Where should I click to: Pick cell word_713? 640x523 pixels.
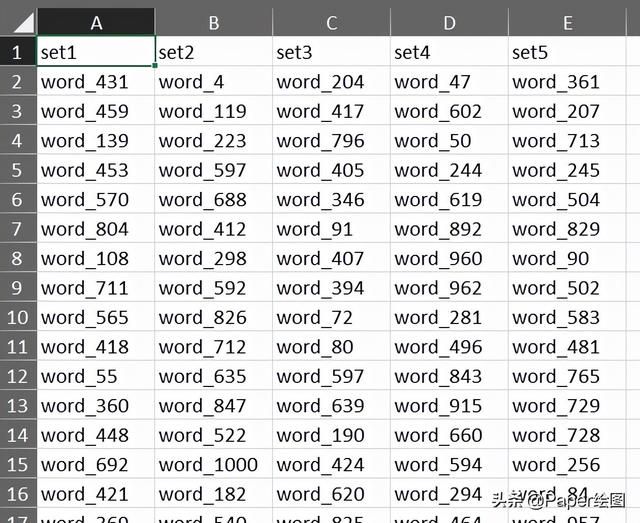[567, 140]
